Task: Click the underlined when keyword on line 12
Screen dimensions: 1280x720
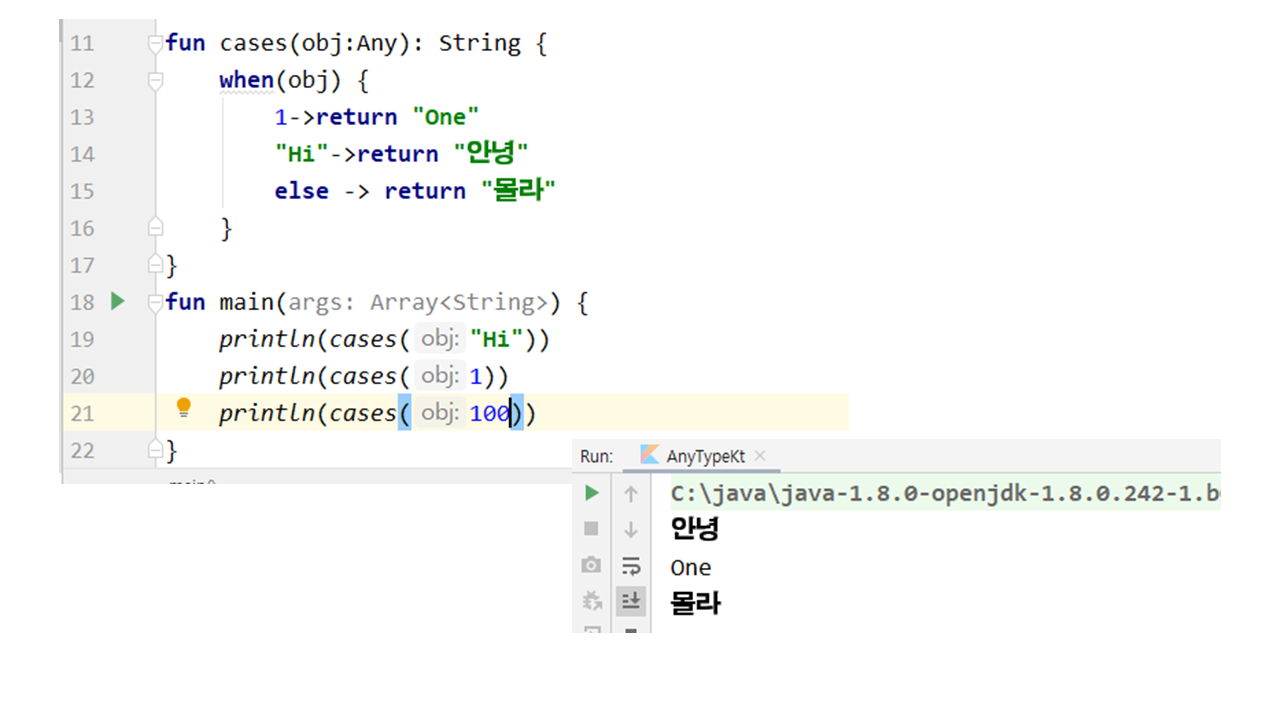Action: pos(246,80)
